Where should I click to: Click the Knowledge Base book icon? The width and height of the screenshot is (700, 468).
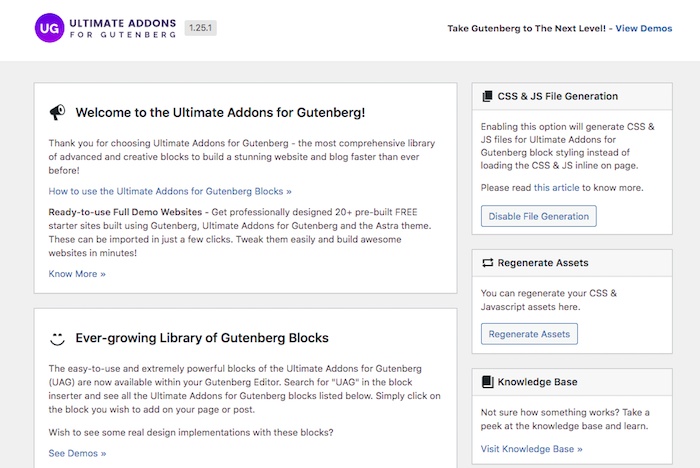pos(488,382)
